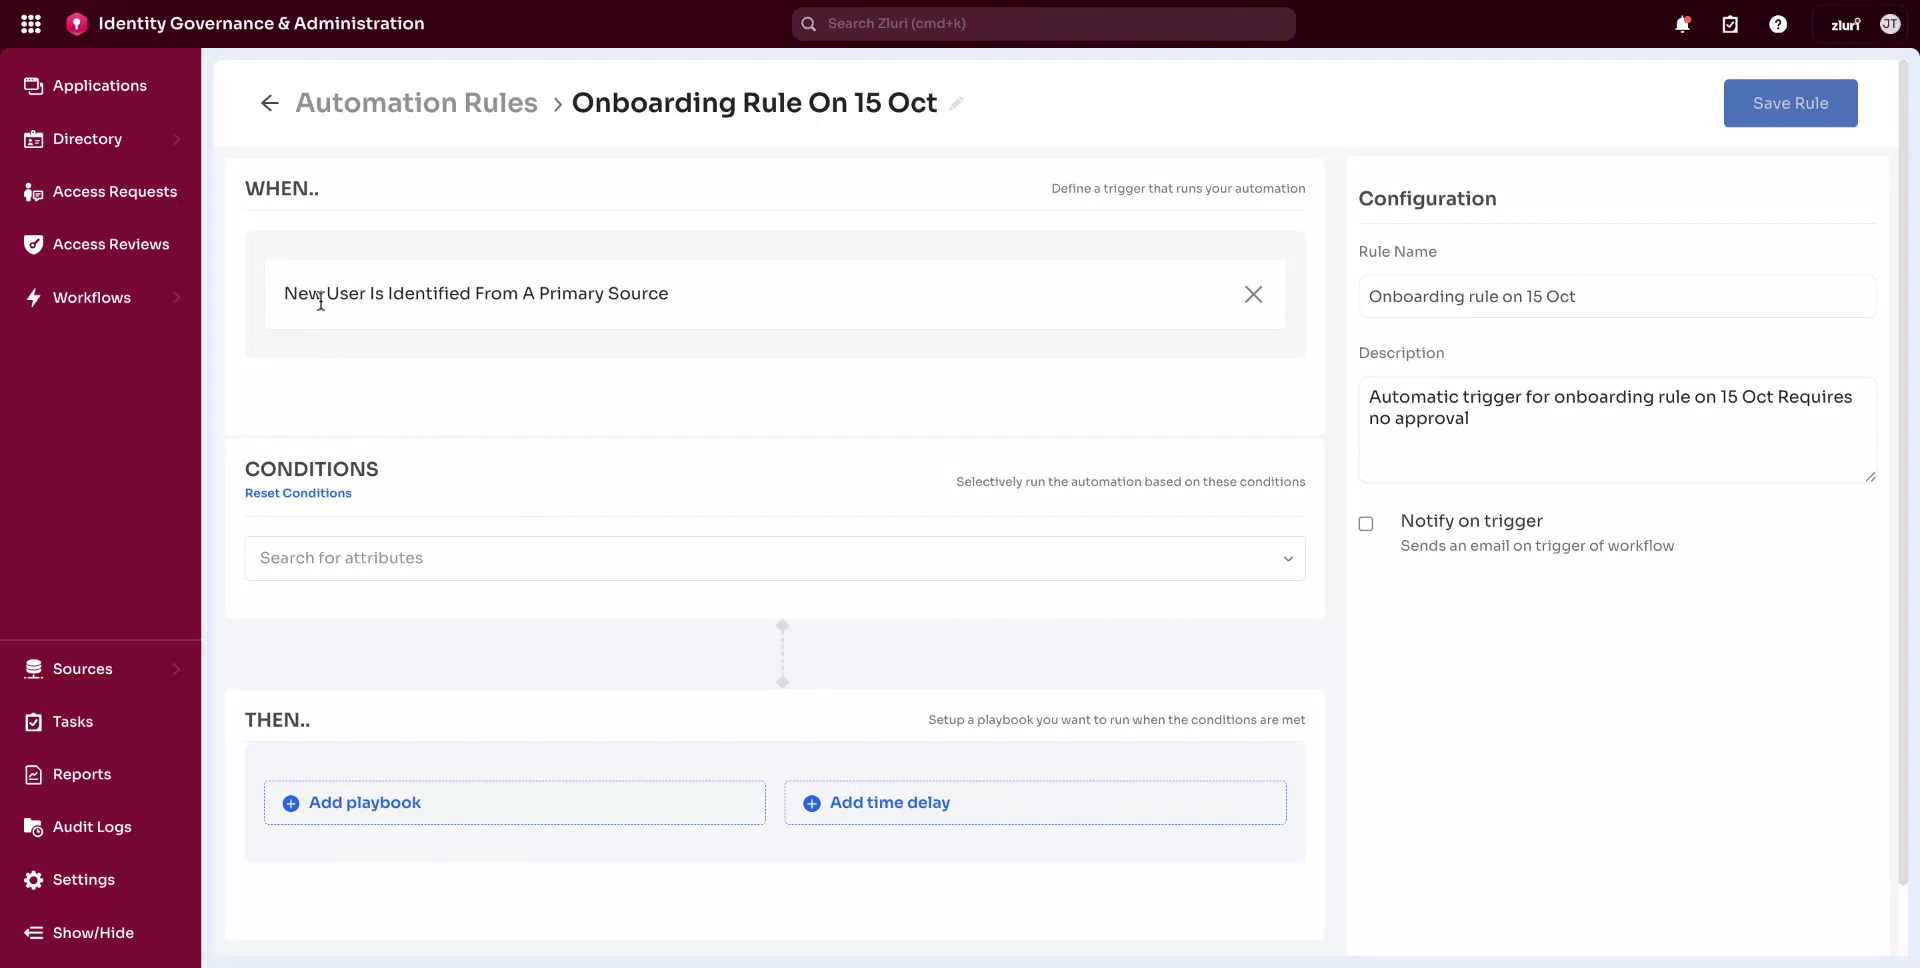Click the Settings menu item

click(x=84, y=880)
